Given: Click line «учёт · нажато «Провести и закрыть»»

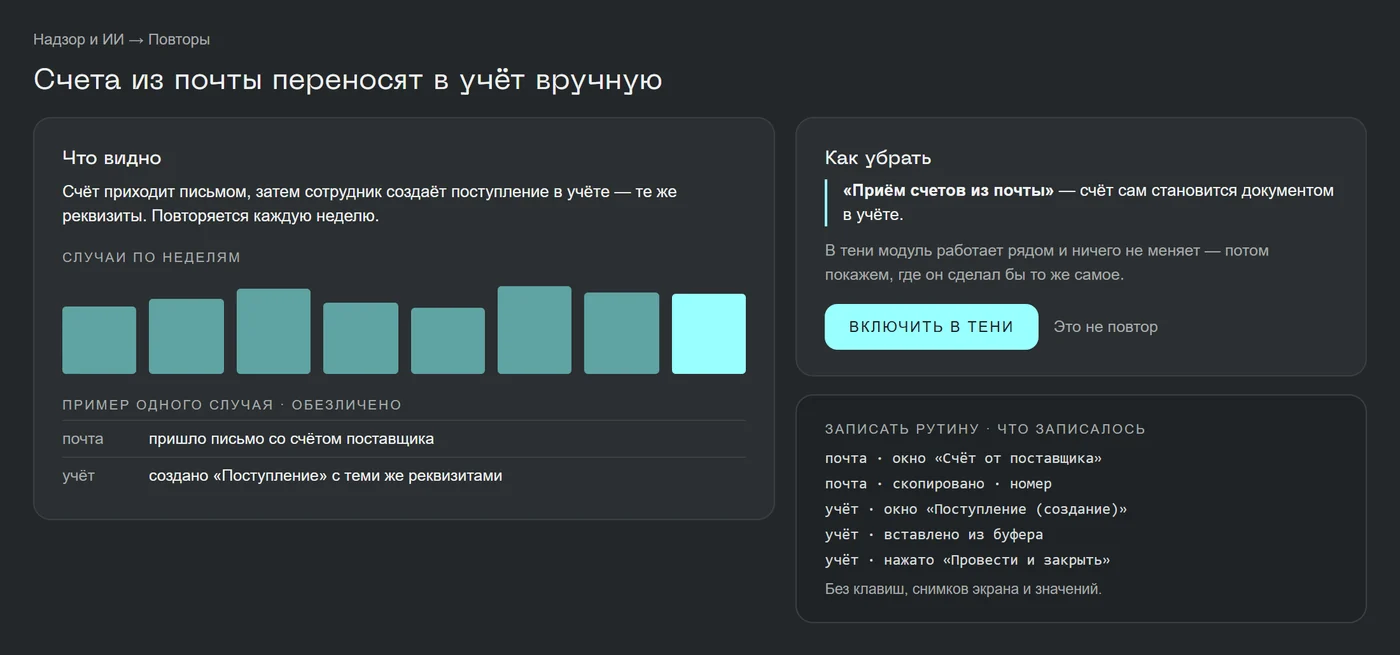Looking at the screenshot, I should [x=967, y=560].
